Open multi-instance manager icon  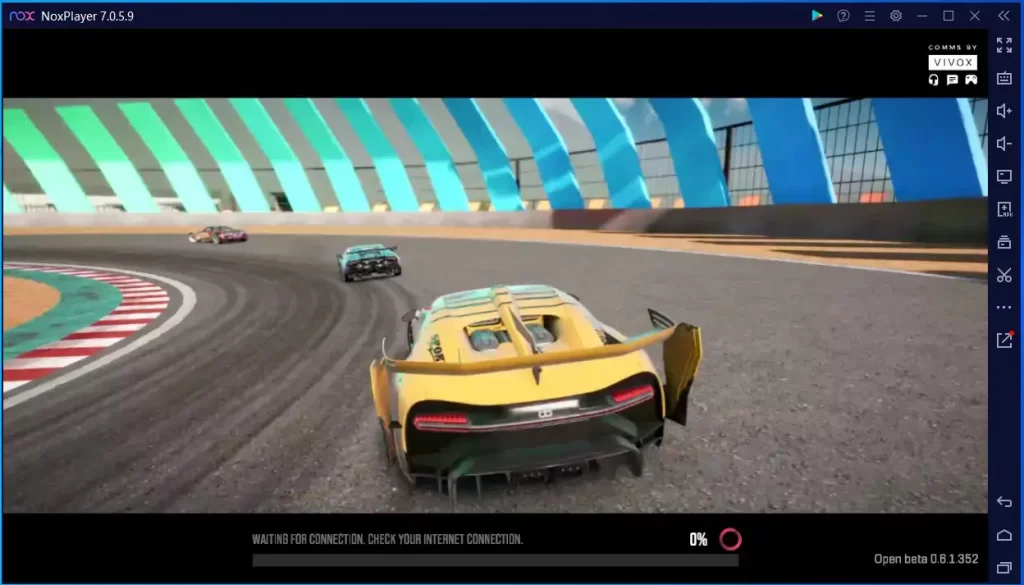point(1004,242)
